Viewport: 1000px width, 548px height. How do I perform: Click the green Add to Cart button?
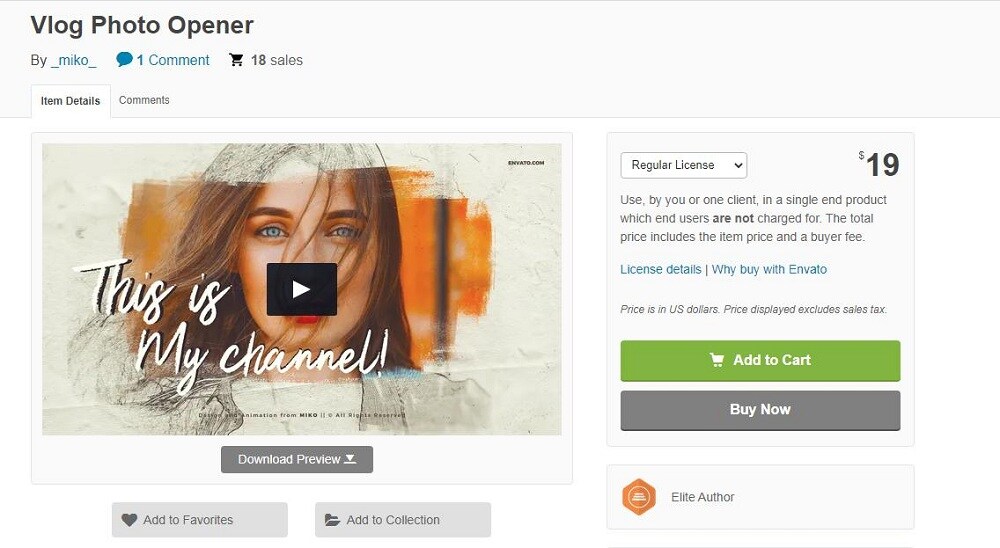click(760, 360)
